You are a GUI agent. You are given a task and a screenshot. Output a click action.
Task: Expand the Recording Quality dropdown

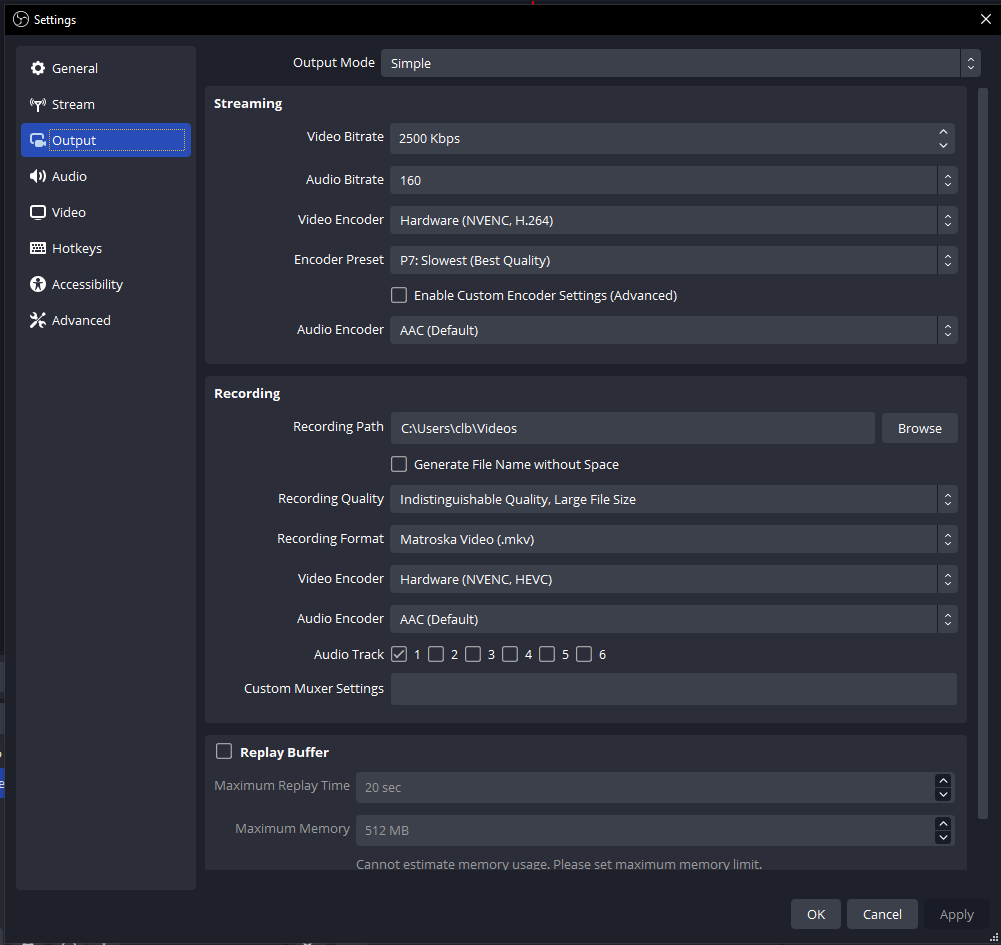673,499
